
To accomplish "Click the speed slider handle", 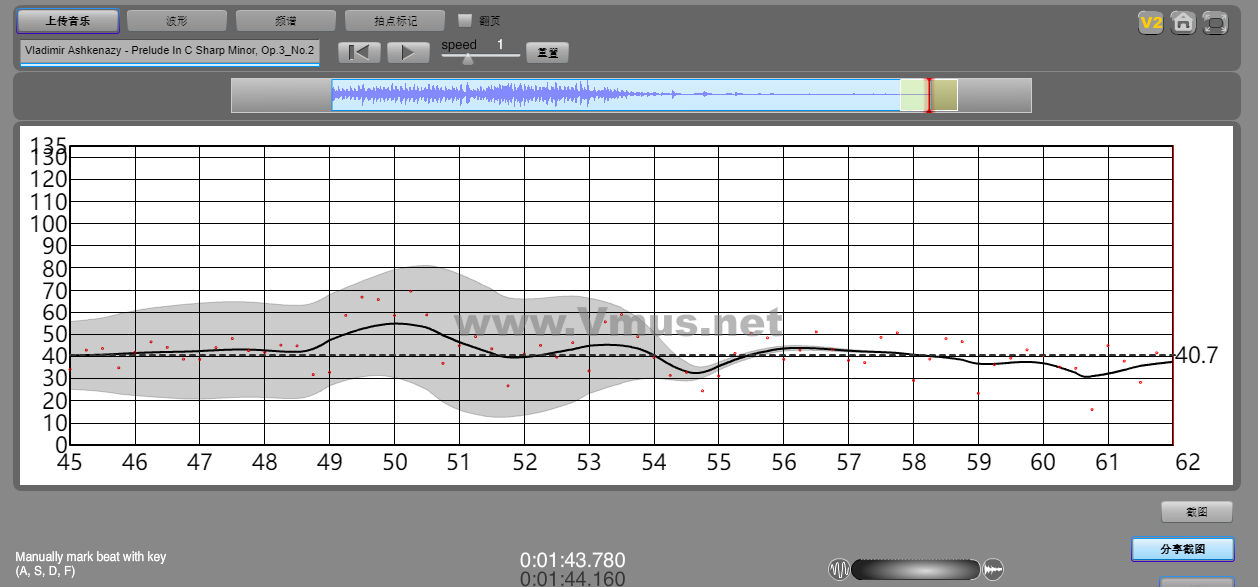I will pos(467,59).
